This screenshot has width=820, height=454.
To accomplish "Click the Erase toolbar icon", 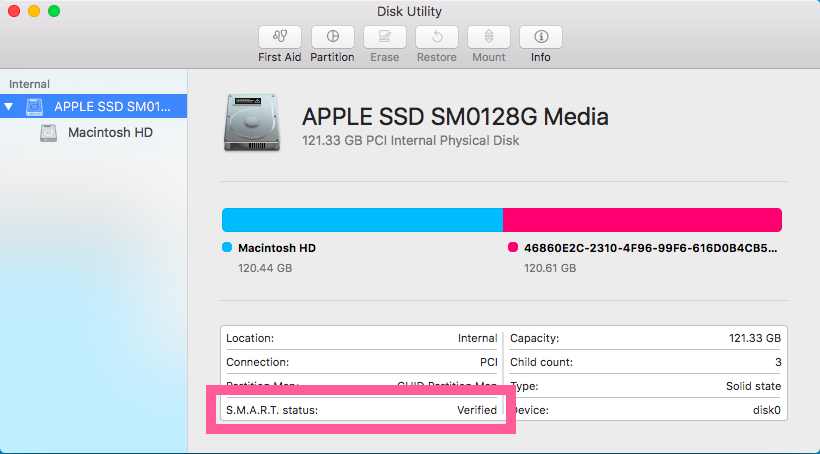I will (384, 38).
